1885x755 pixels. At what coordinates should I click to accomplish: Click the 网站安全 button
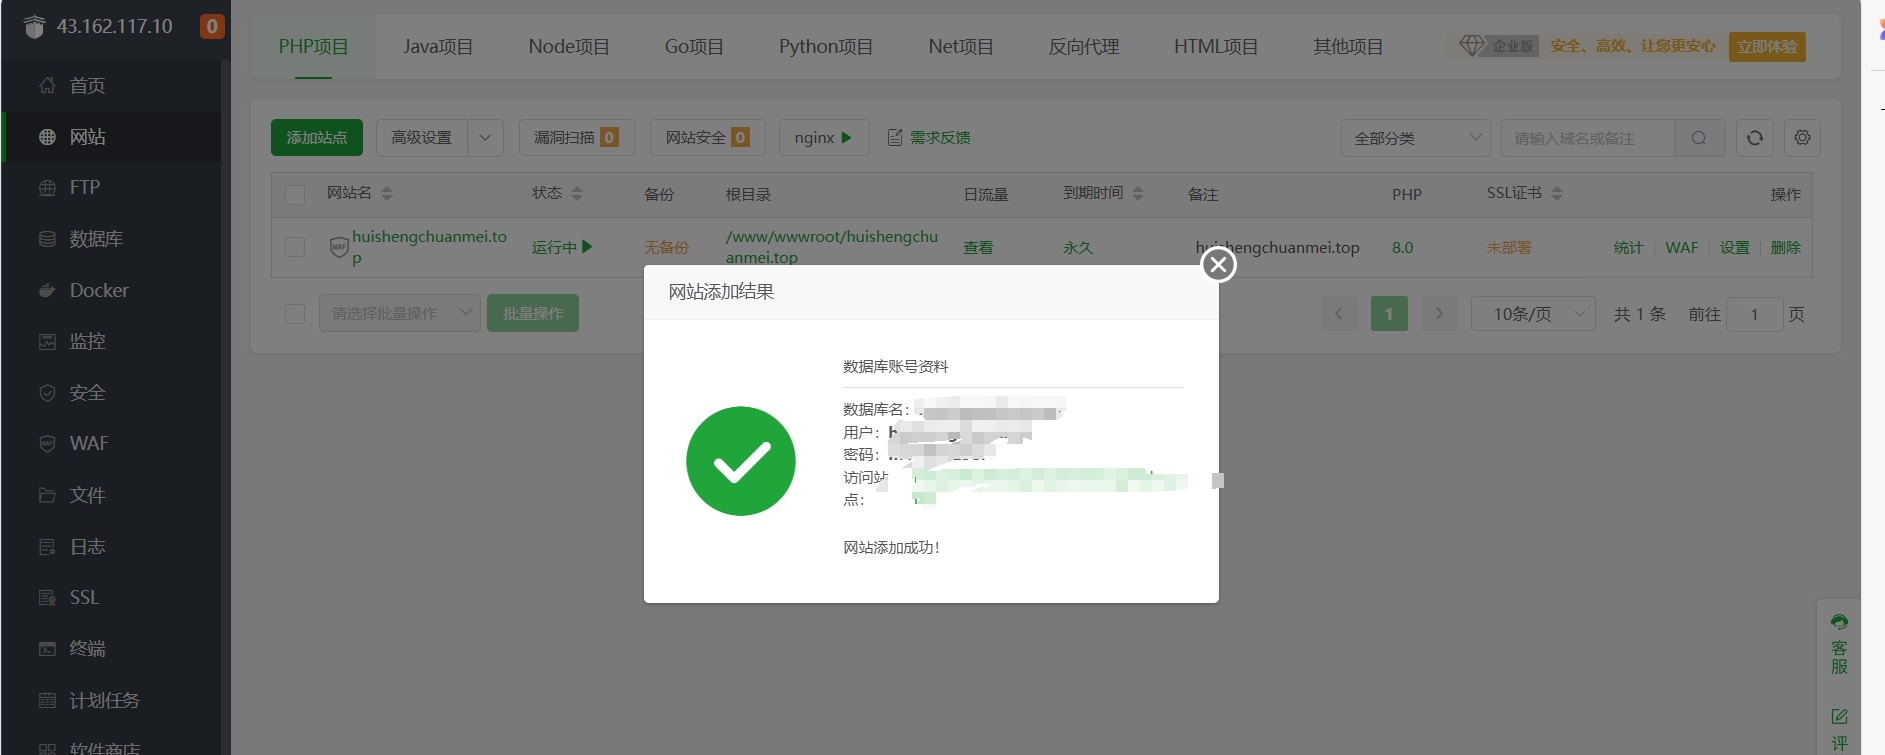(x=708, y=138)
